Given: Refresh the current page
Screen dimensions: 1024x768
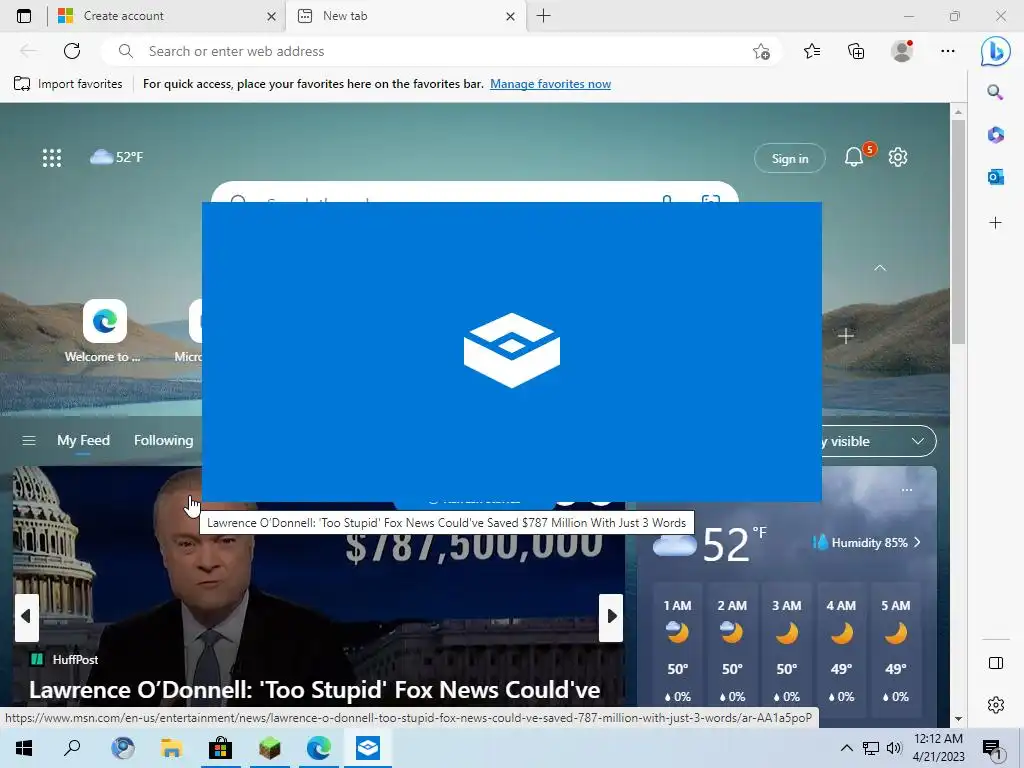Looking at the screenshot, I should (x=72, y=51).
